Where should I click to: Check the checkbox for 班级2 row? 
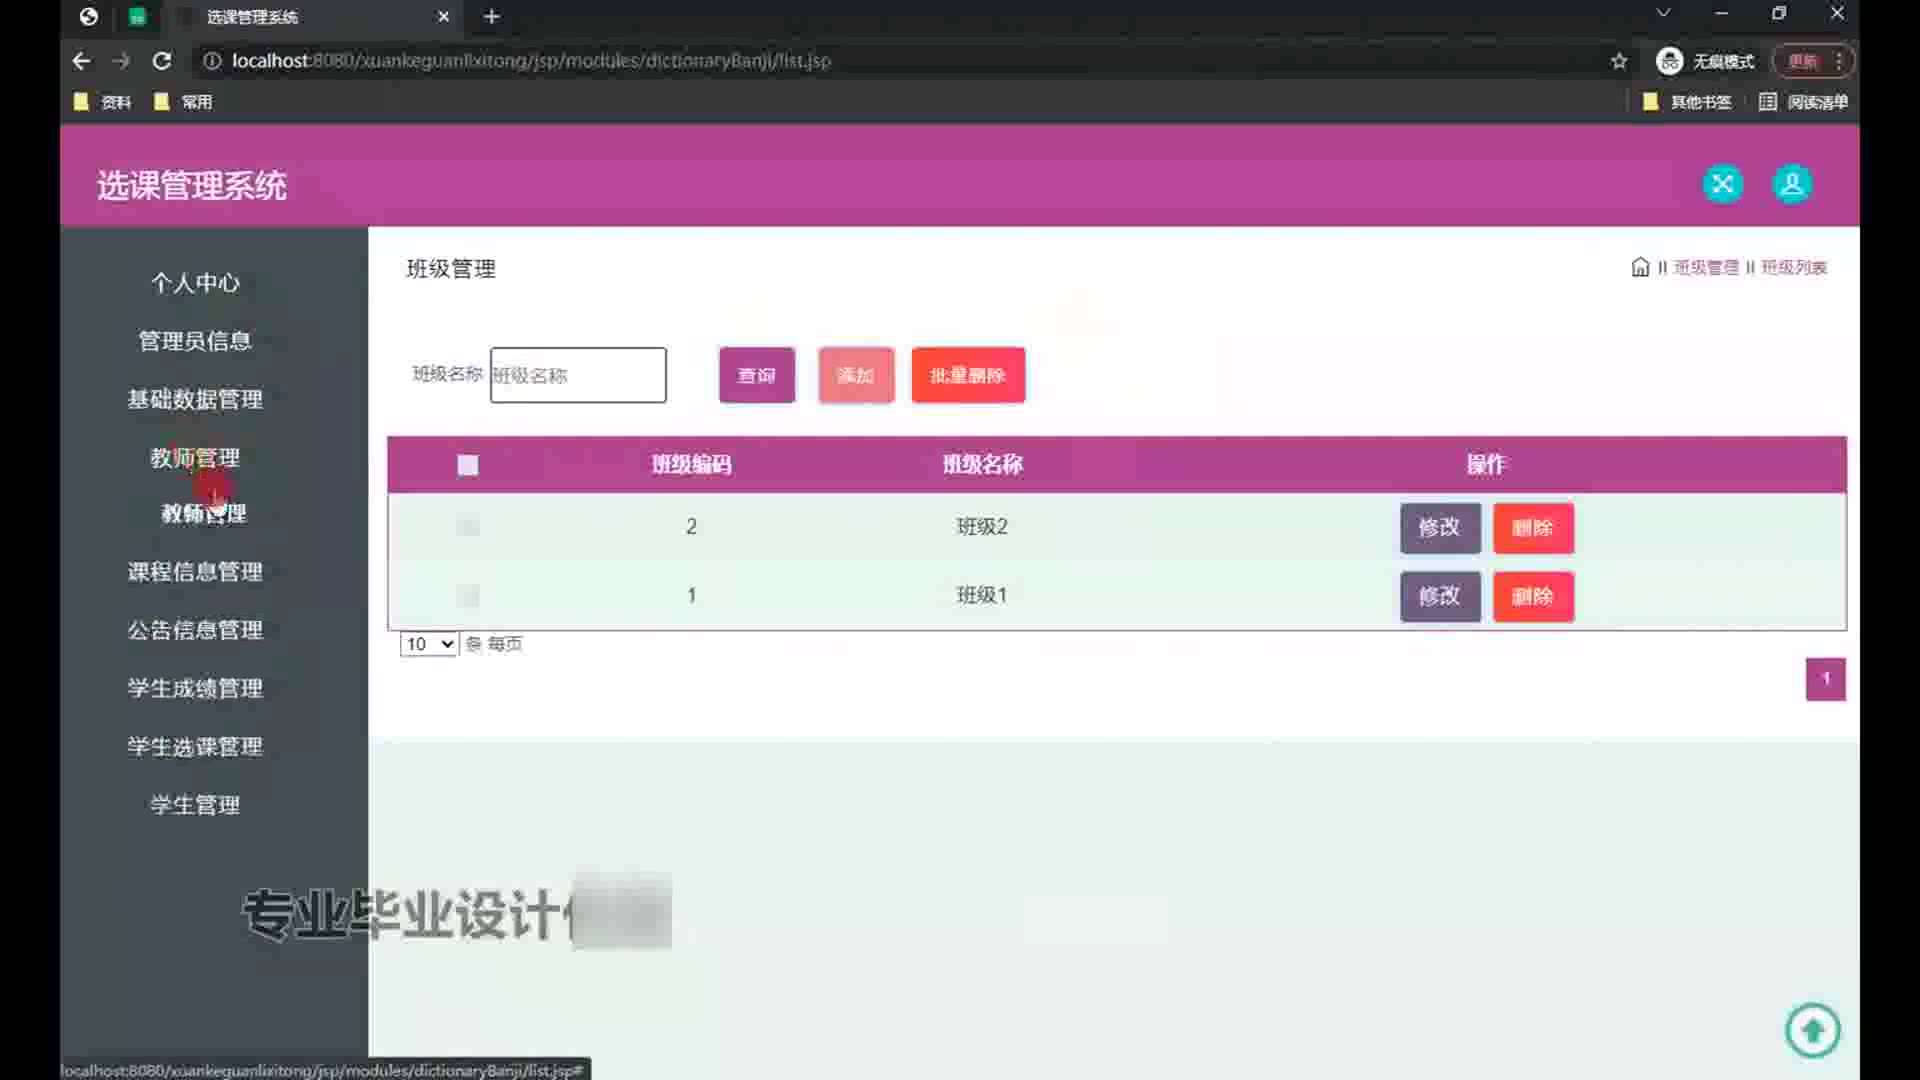[x=468, y=527]
